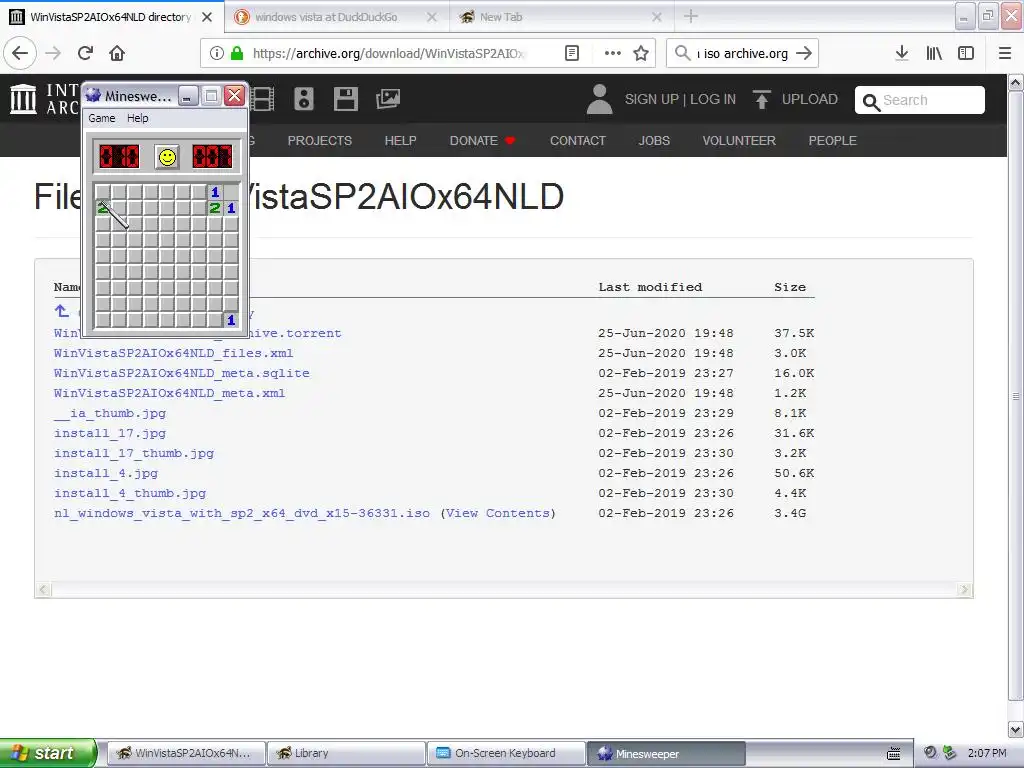Screen dimensions: 1024x768
Task: Click the UPLOAD text link
Action: pos(809,99)
